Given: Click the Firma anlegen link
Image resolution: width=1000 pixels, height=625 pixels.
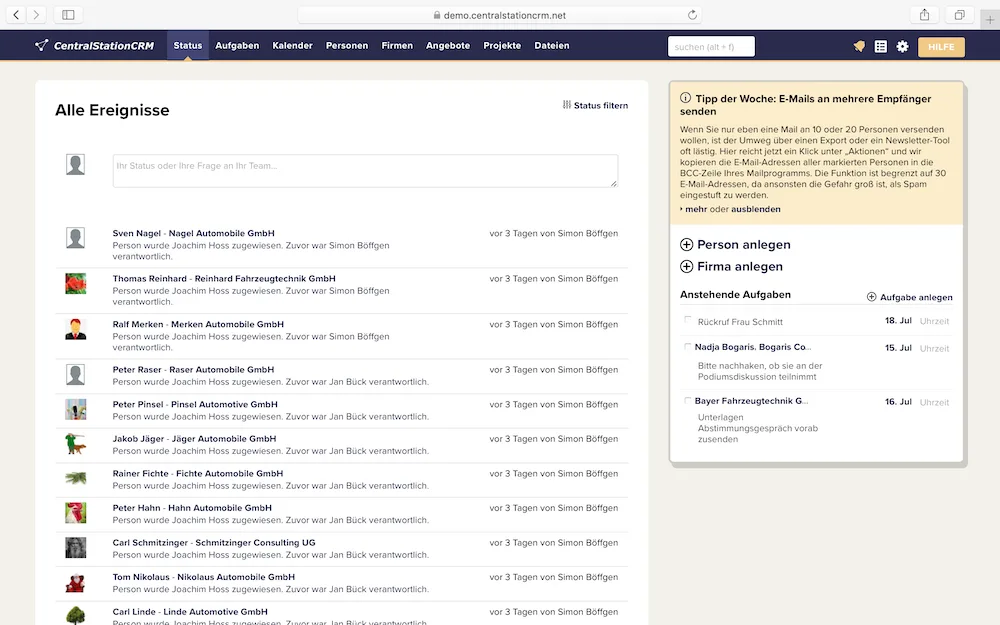Looking at the screenshot, I should 740,266.
